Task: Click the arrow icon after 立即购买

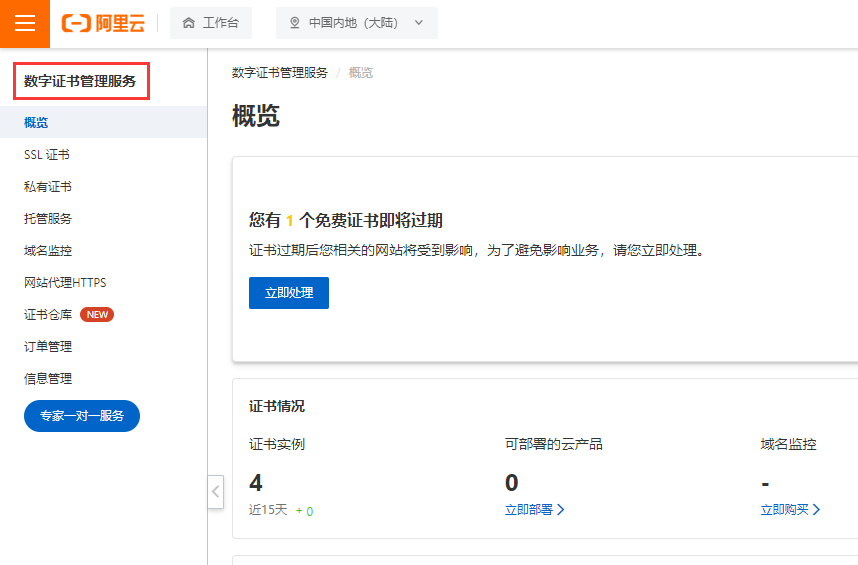Action: [816, 510]
